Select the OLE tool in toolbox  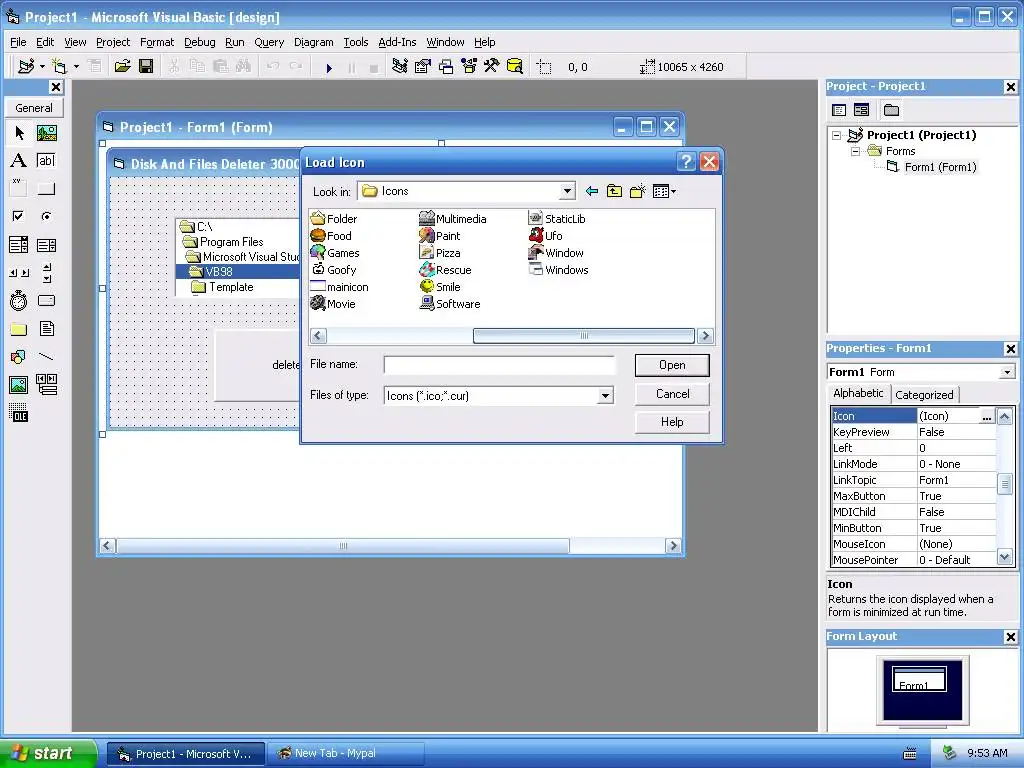[x=19, y=413]
